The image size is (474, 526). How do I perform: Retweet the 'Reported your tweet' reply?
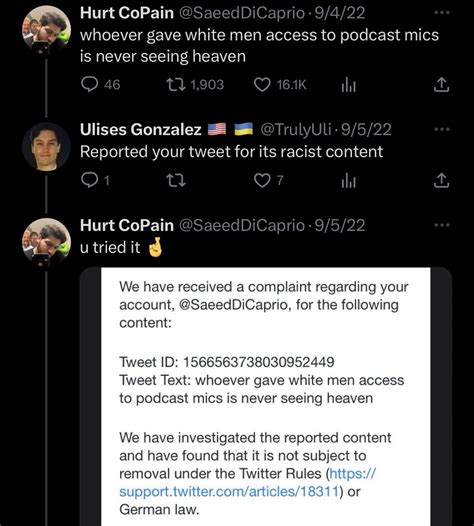pos(176,181)
